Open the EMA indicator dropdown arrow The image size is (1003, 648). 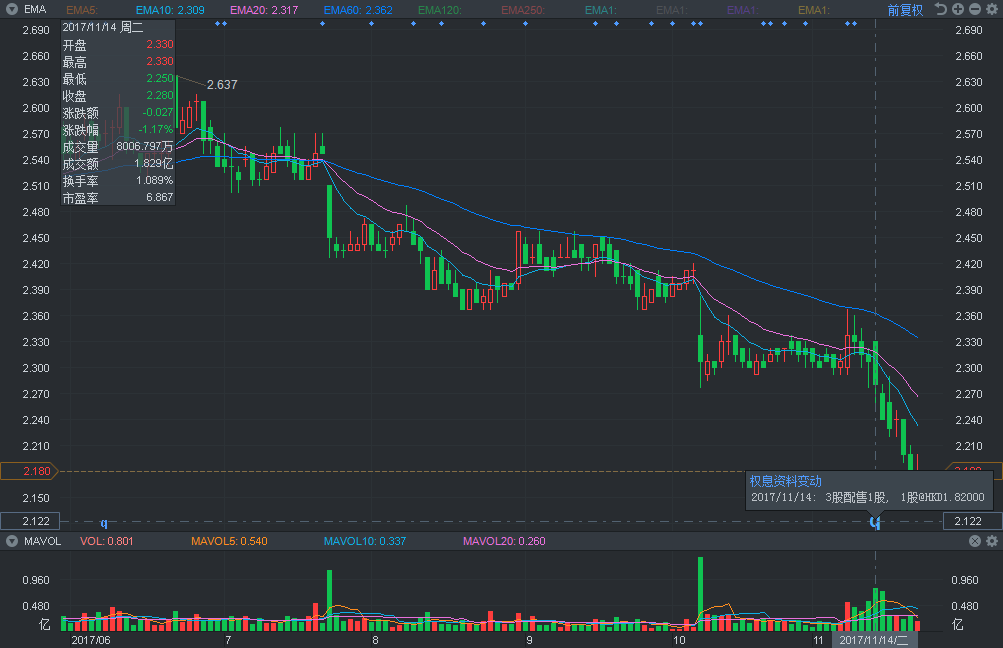[12, 10]
